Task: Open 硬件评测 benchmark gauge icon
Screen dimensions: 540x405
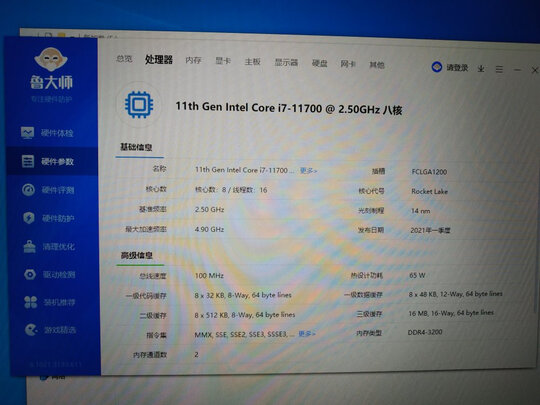Action: click(x=29, y=190)
